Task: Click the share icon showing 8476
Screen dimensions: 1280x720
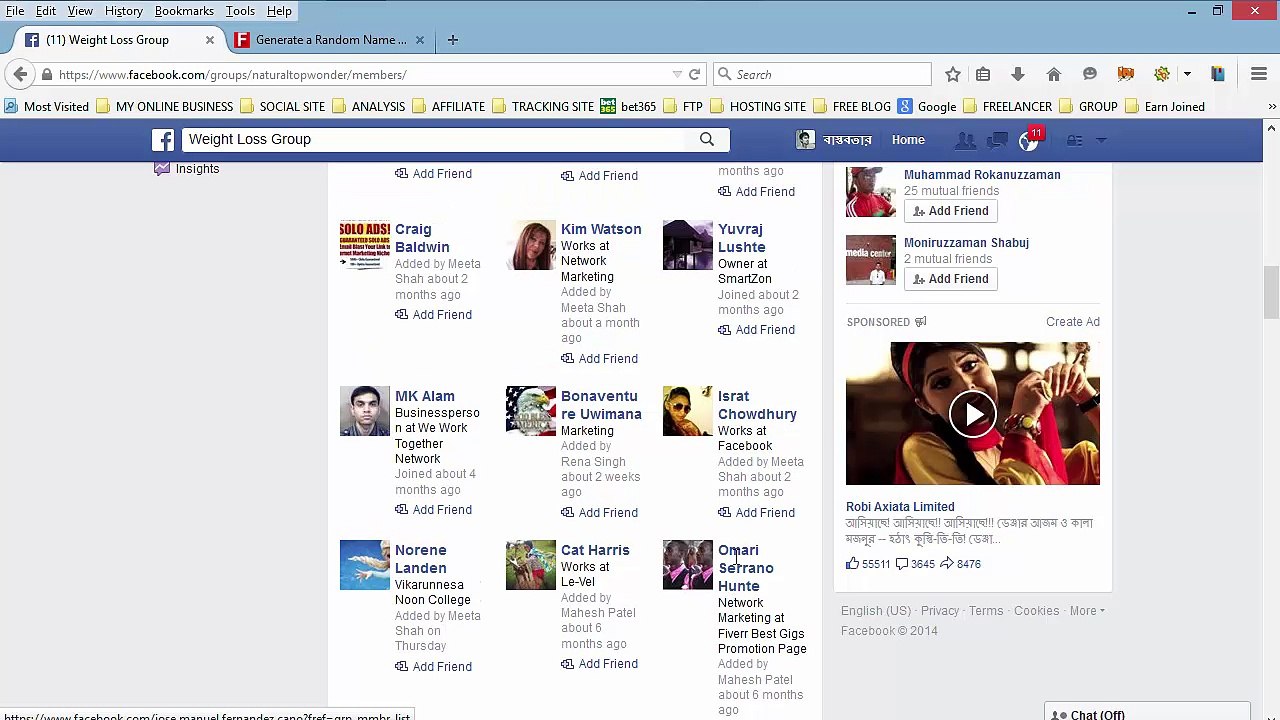Action: click(x=947, y=563)
